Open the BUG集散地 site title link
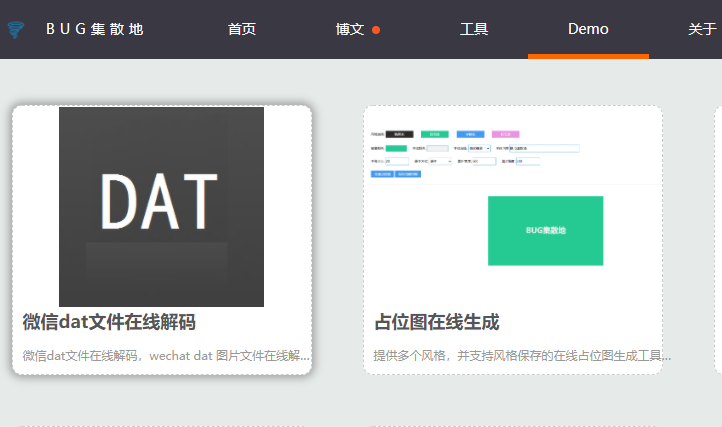 pos(94,29)
